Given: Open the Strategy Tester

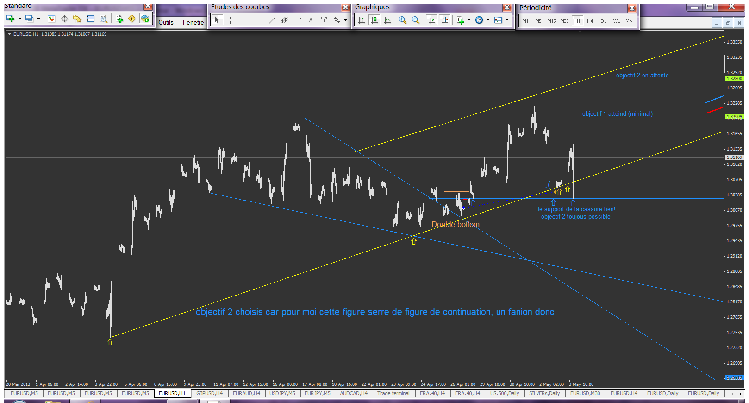Looking at the screenshot, I should point(103,19).
